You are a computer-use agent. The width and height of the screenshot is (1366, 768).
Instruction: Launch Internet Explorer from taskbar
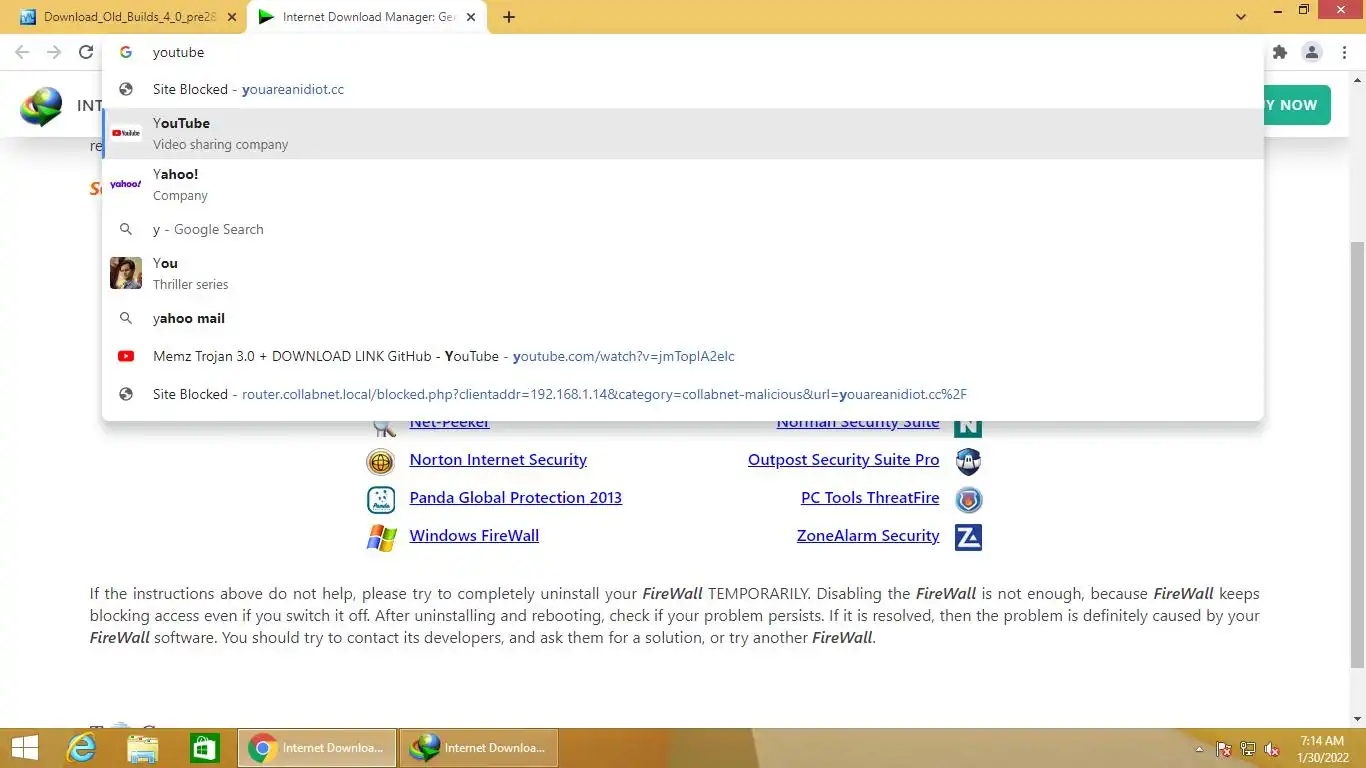click(82, 748)
